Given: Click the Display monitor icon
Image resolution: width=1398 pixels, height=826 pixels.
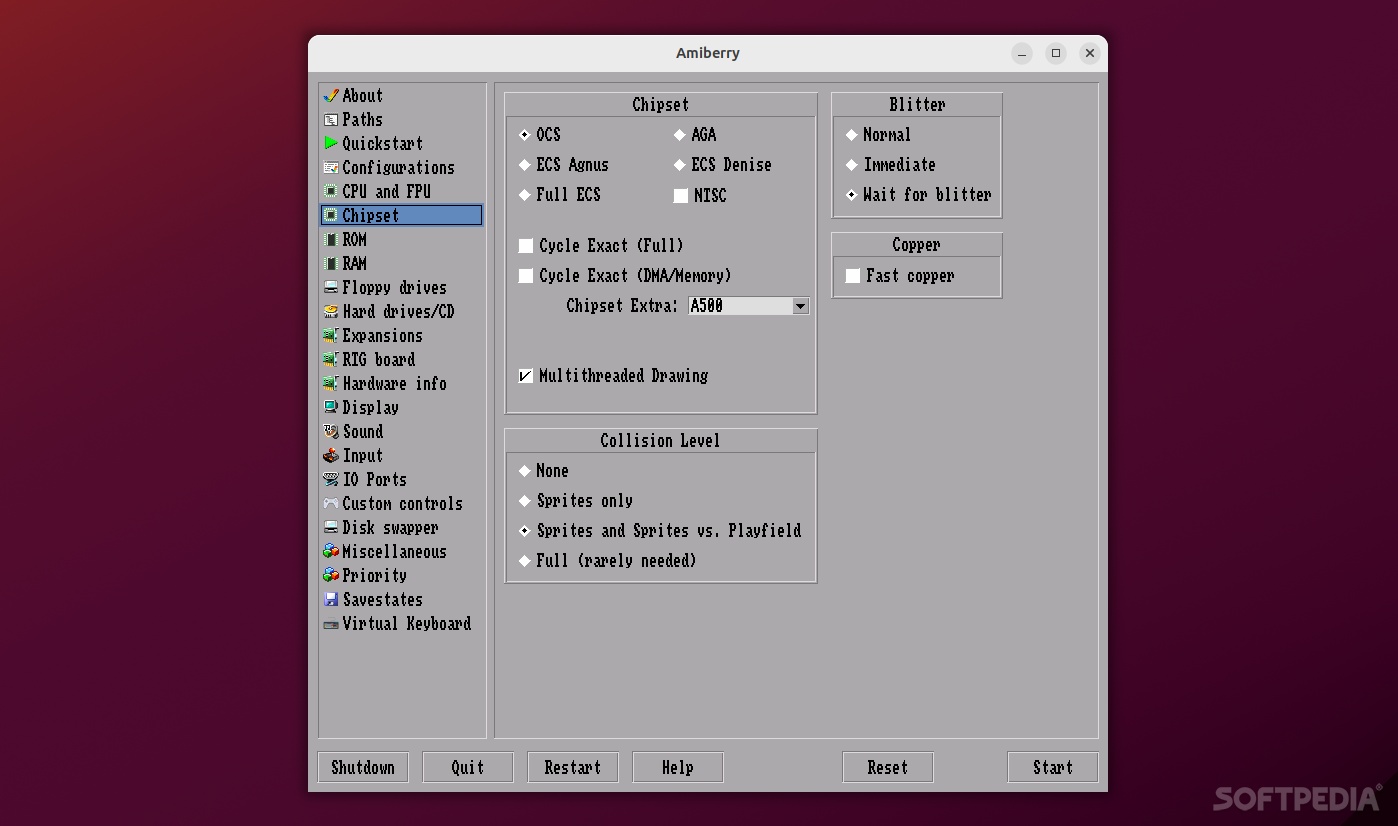Looking at the screenshot, I should (x=331, y=408).
